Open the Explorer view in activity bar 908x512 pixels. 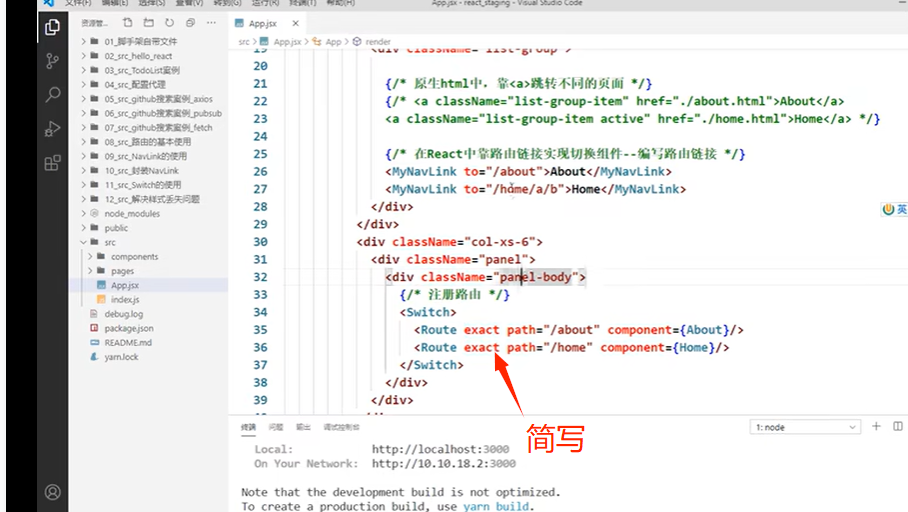pos(52,27)
